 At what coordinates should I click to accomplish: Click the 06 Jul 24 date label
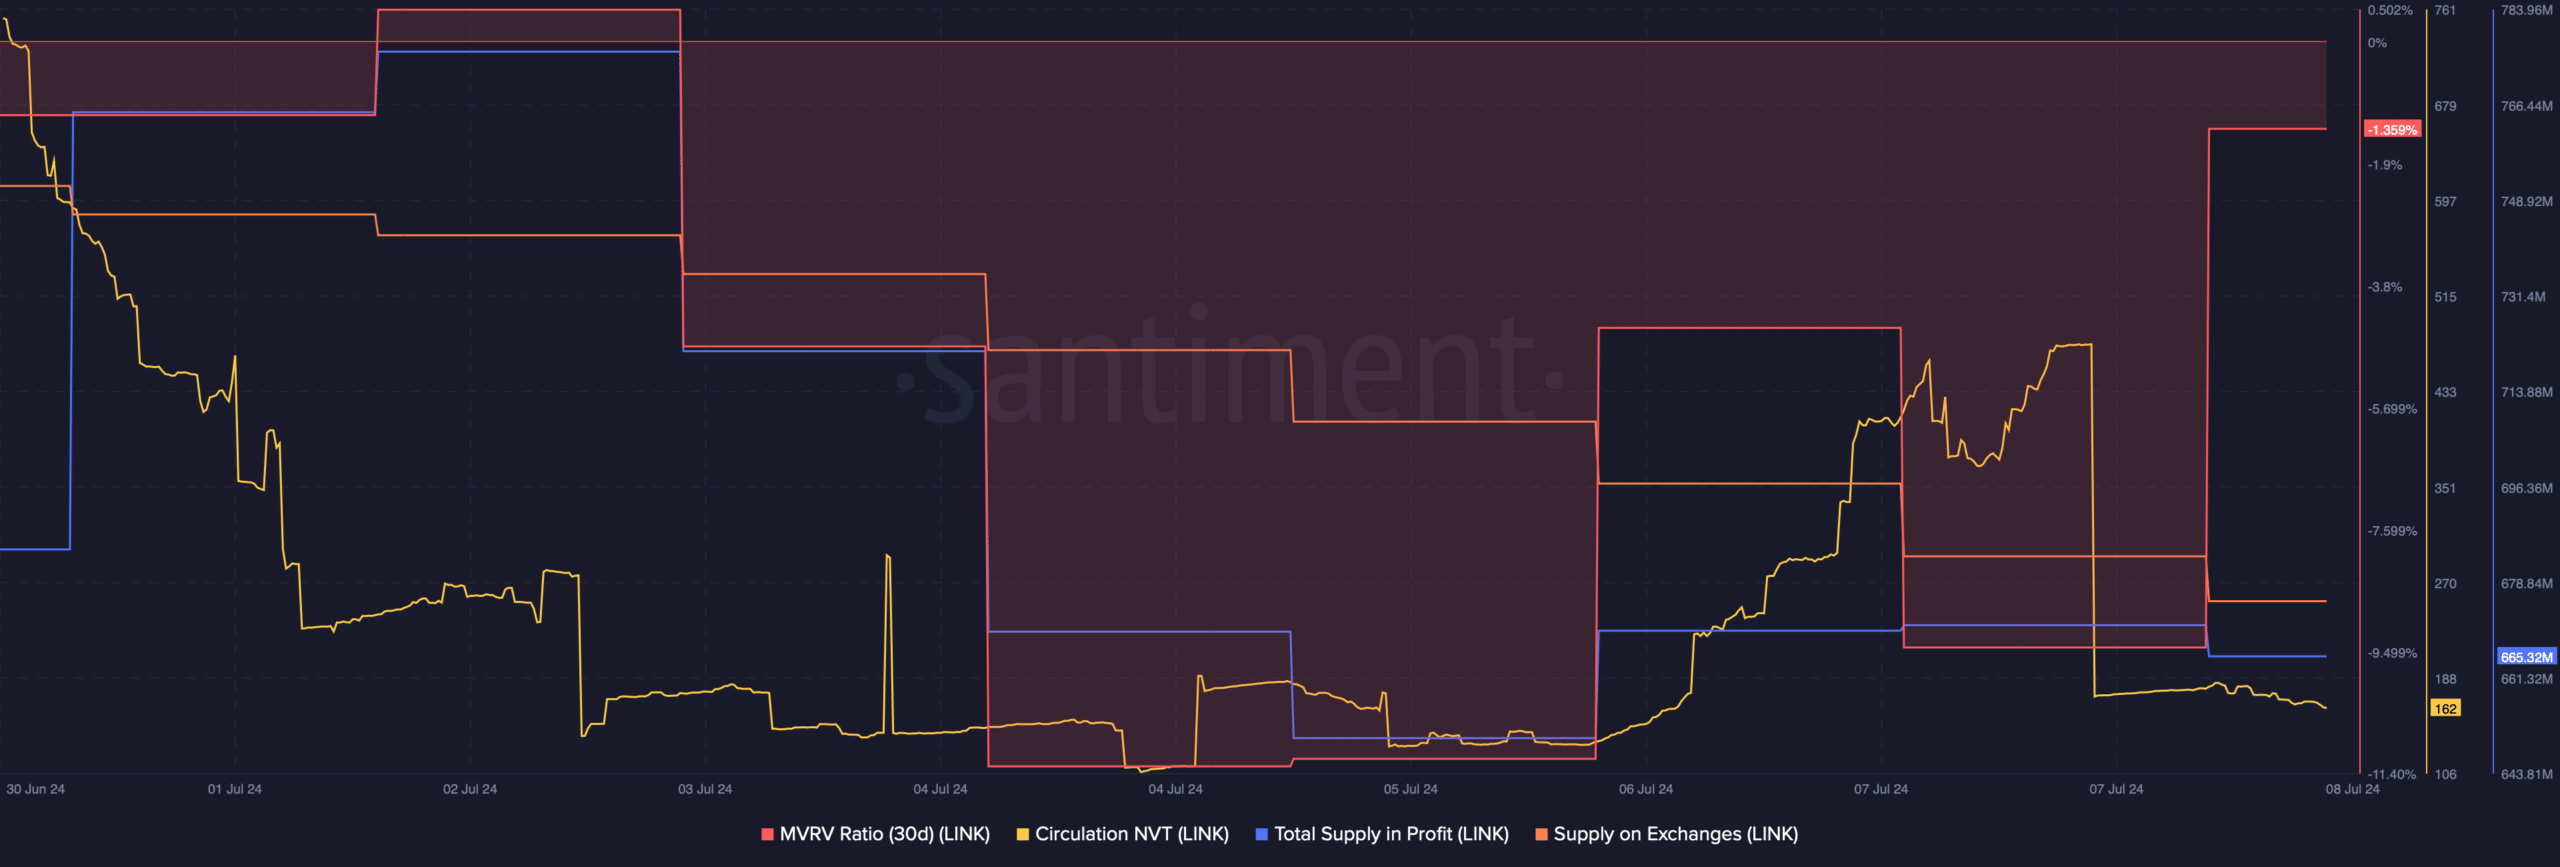click(1646, 789)
